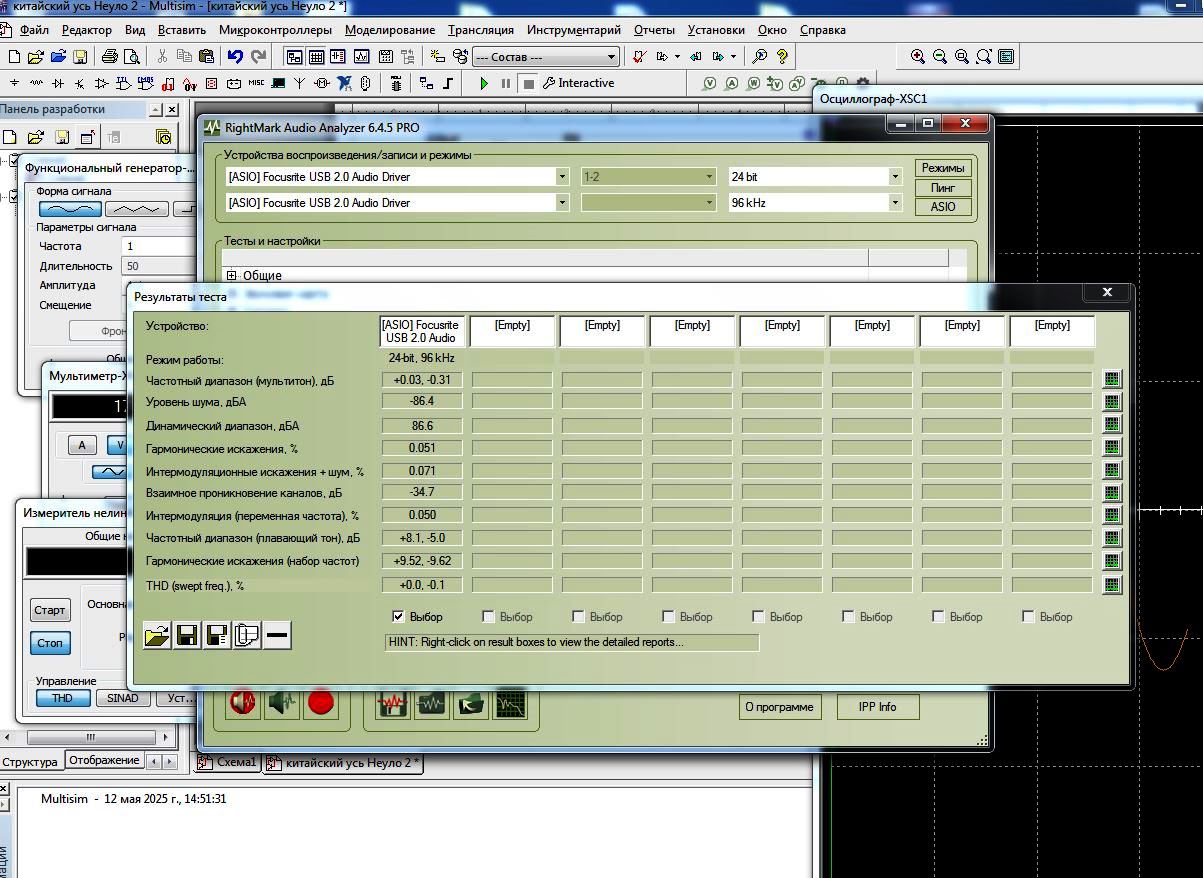Switch to Схема1 document tab

(x=229, y=762)
